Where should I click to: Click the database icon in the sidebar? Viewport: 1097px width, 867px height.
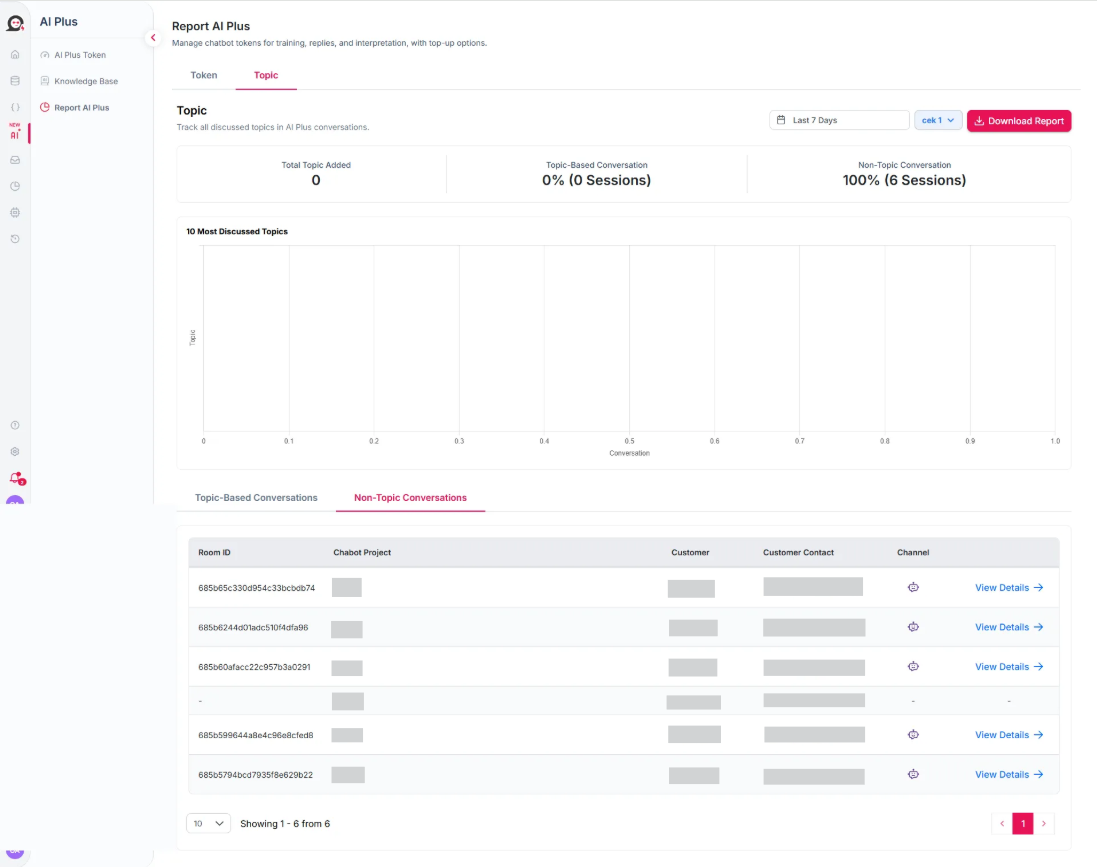click(x=15, y=80)
